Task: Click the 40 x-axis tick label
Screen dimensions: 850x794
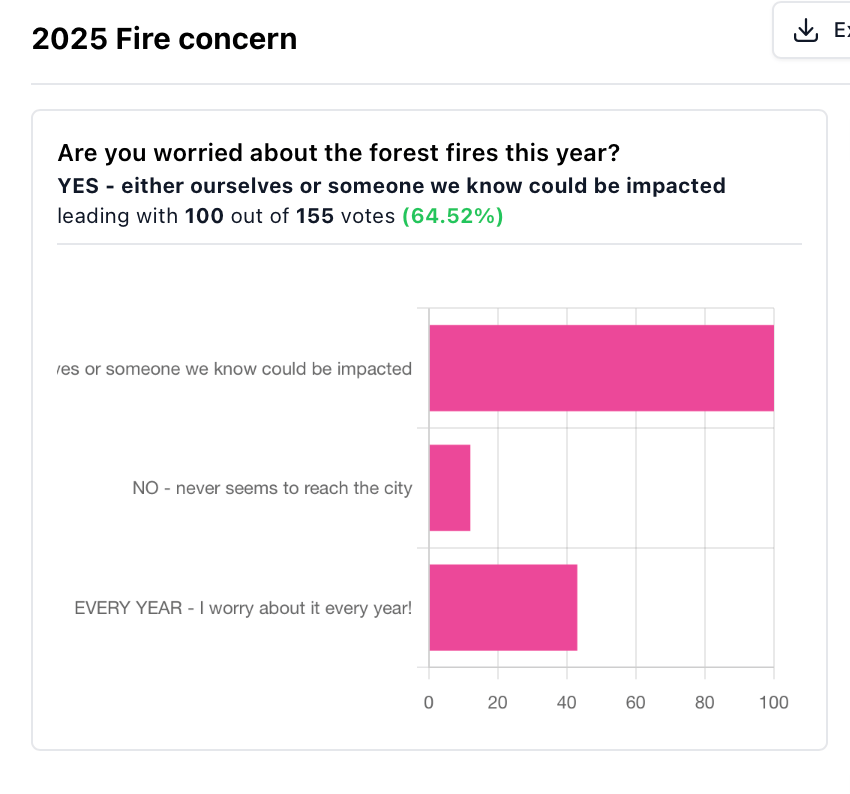Action: tap(566, 702)
